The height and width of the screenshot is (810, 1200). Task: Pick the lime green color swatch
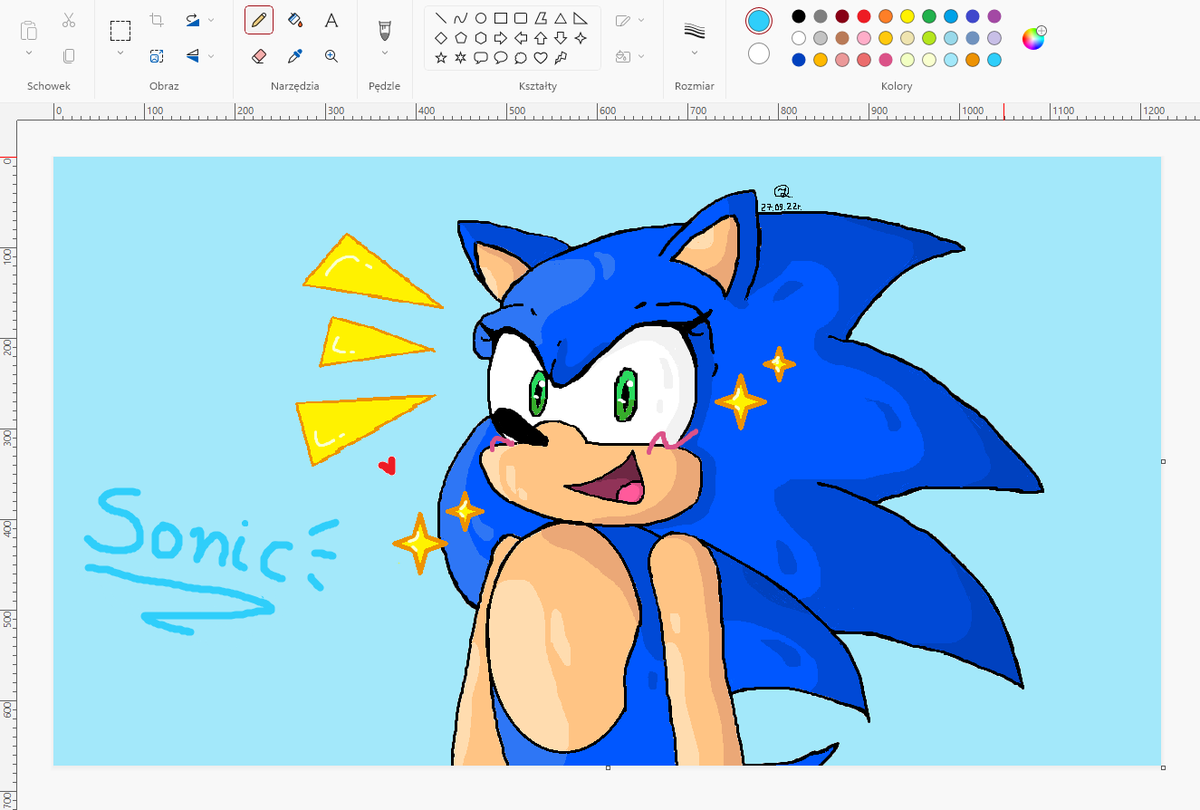(x=929, y=38)
